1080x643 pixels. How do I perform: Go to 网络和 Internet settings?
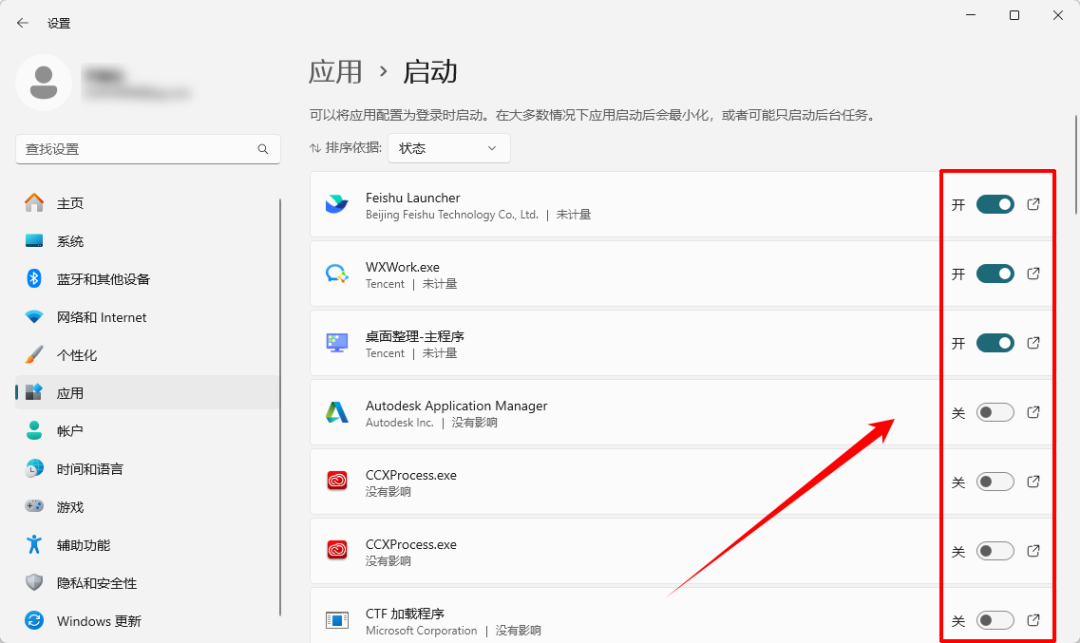click(147, 317)
